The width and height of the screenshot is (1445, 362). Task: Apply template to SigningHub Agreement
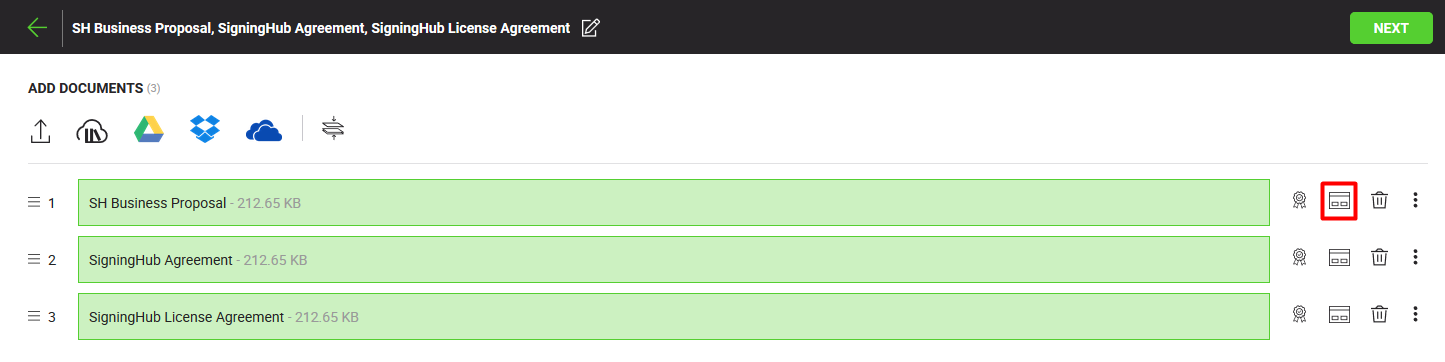tap(1339, 258)
